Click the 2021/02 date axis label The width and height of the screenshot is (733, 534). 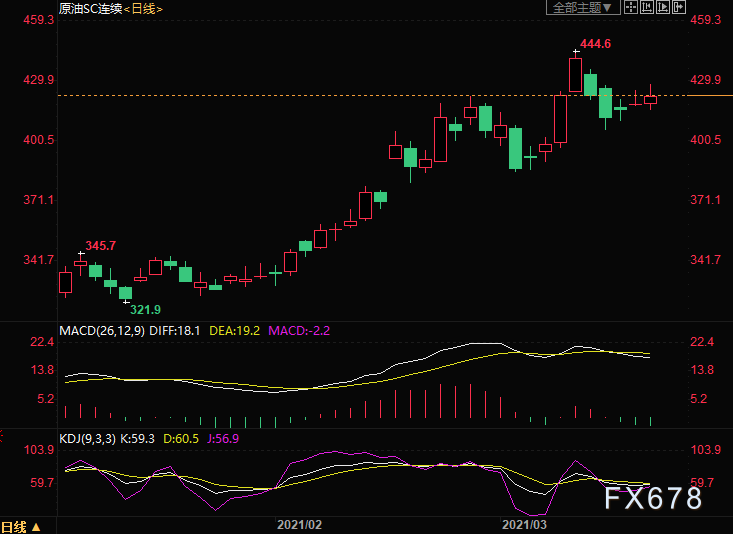coord(299,525)
